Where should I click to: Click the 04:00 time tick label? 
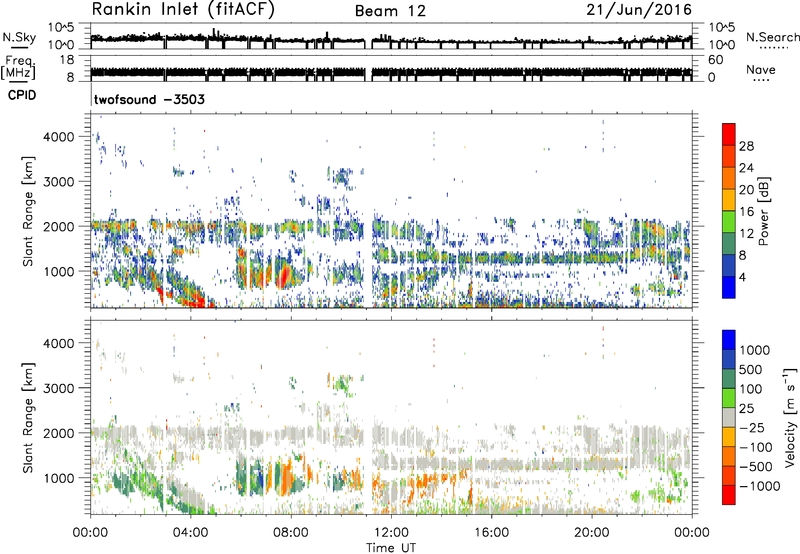tap(191, 533)
